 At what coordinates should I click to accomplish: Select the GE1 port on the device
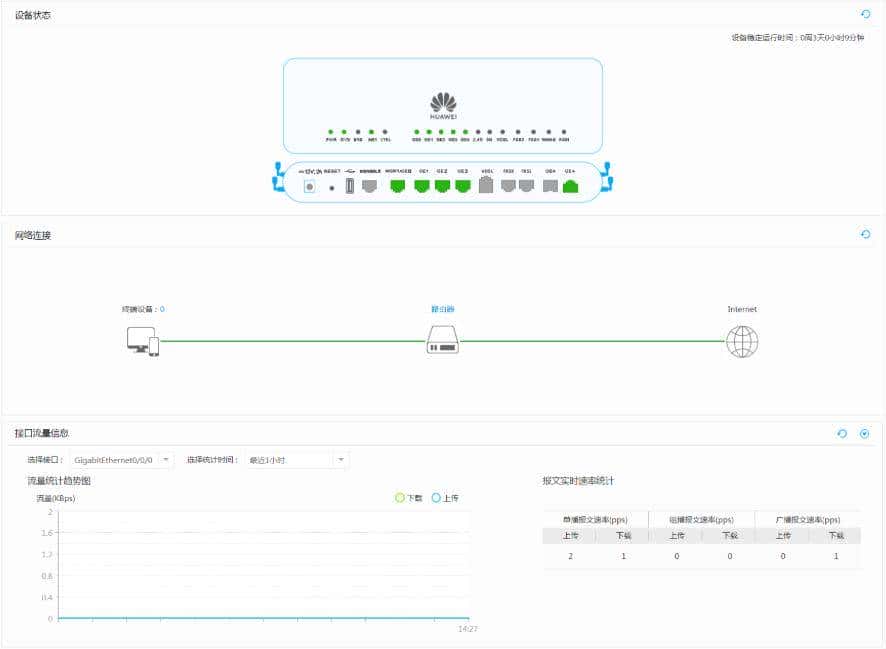[x=421, y=185]
